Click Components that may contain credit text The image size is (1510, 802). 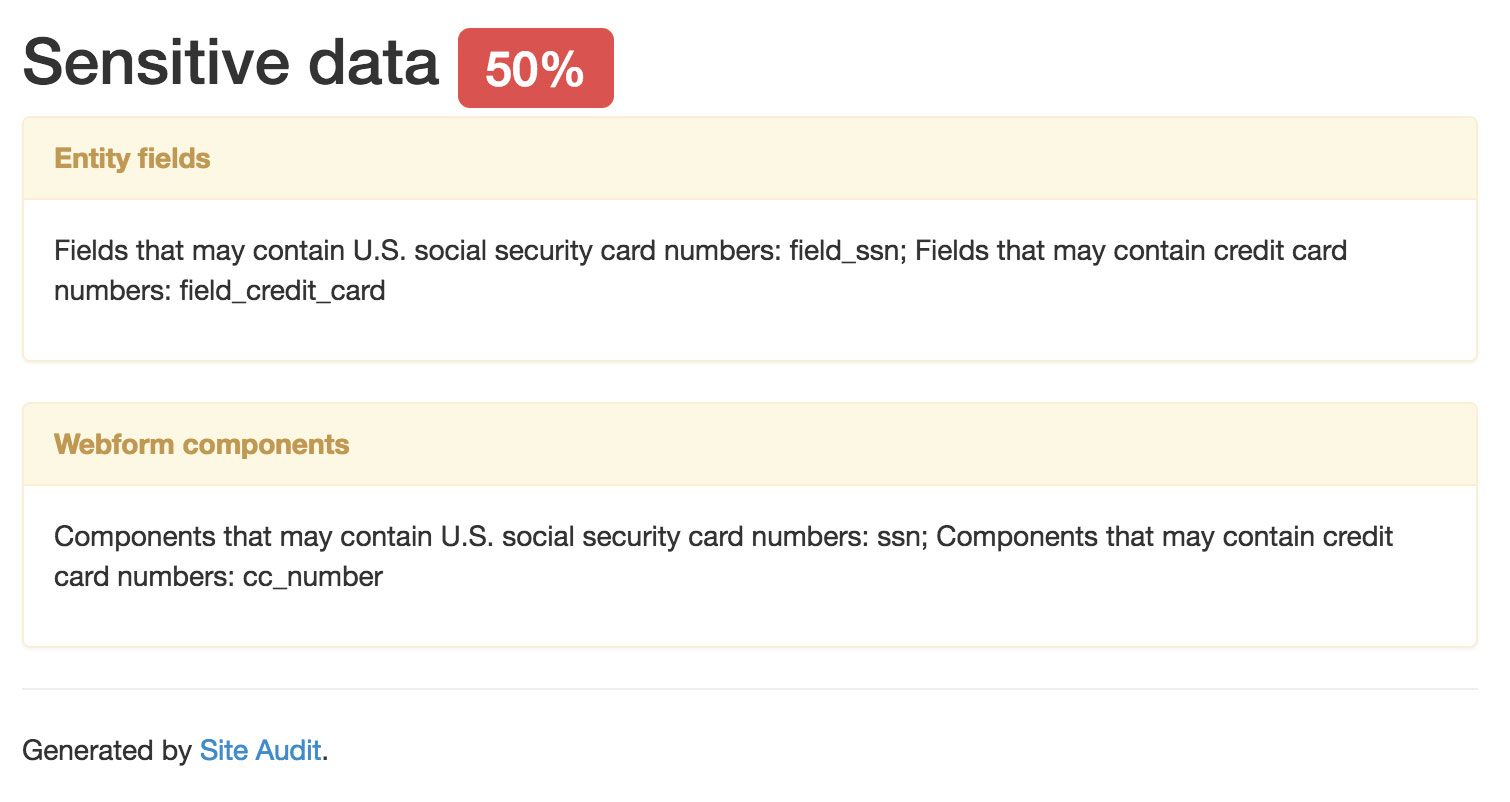pyautogui.click(x=1164, y=536)
